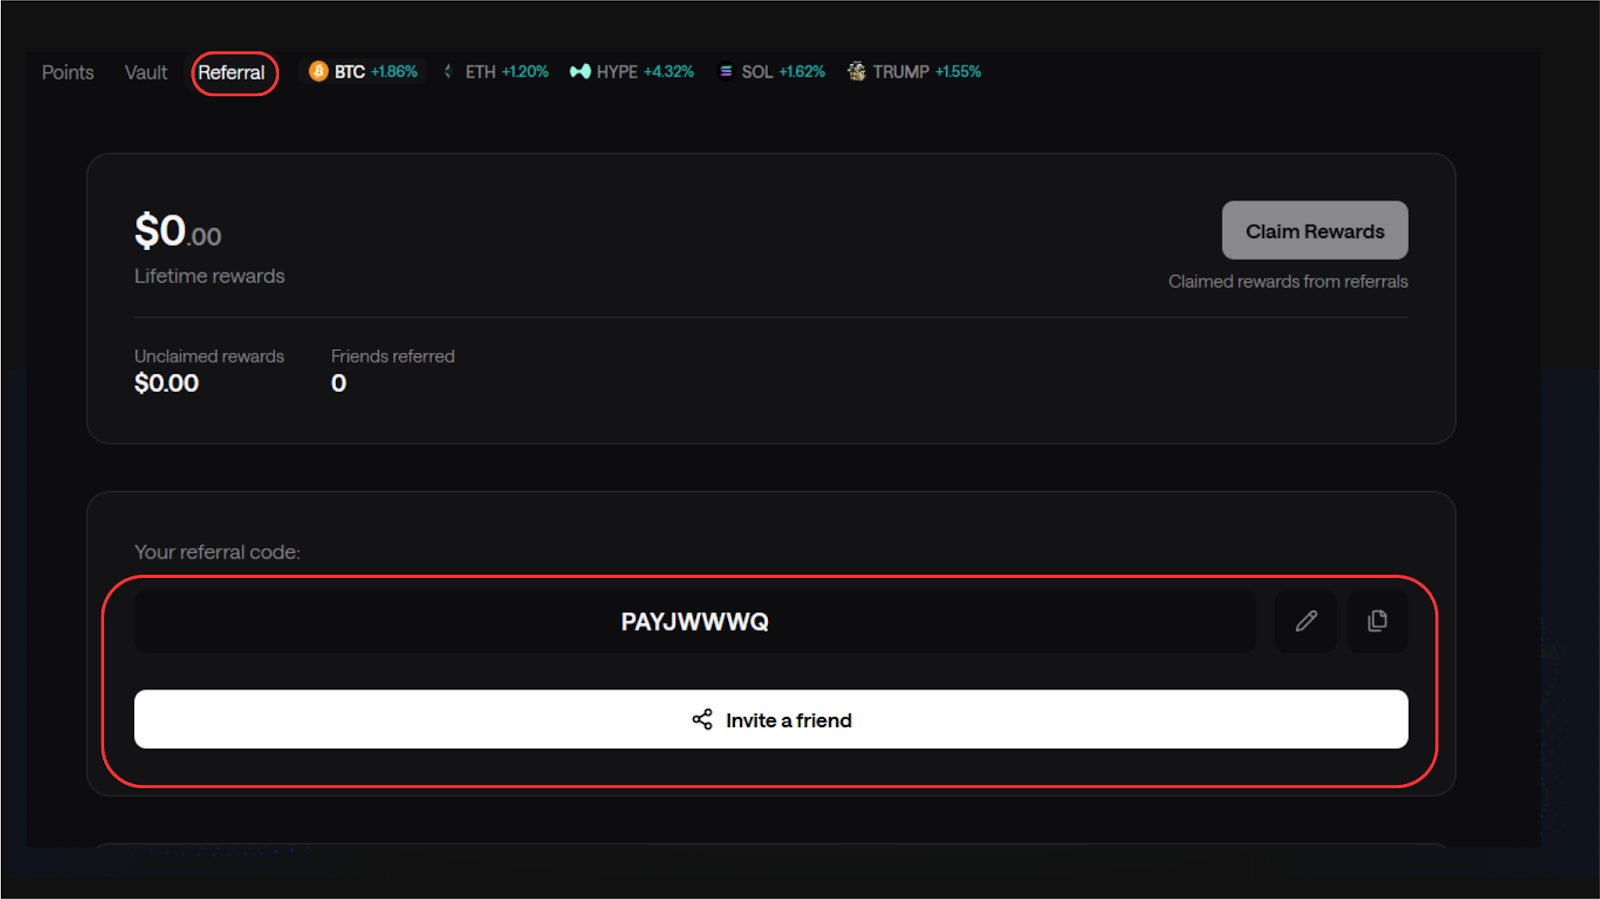Click the Invite a friend label

coord(789,720)
